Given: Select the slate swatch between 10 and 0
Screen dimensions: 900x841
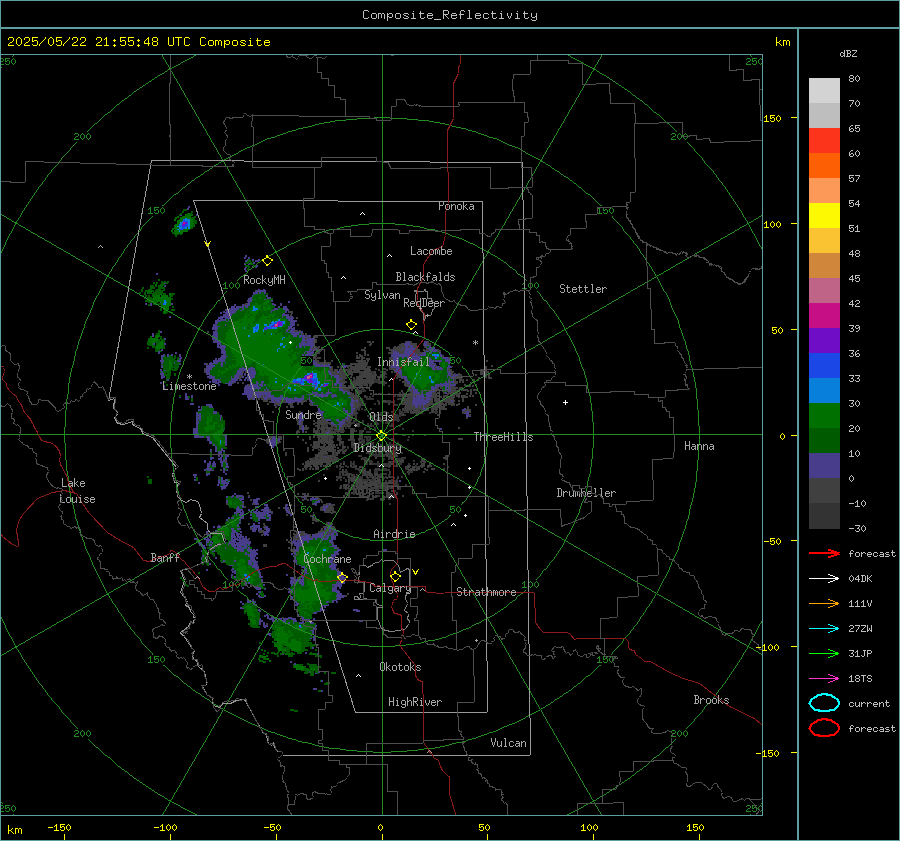Looking at the screenshot, I should pos(824,466).
